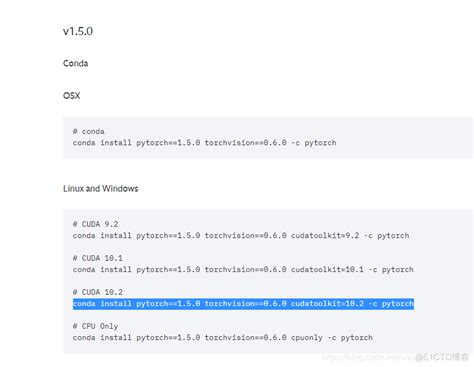Click 'torchvision==0.6.0' in the OSX command

point(246,143)
